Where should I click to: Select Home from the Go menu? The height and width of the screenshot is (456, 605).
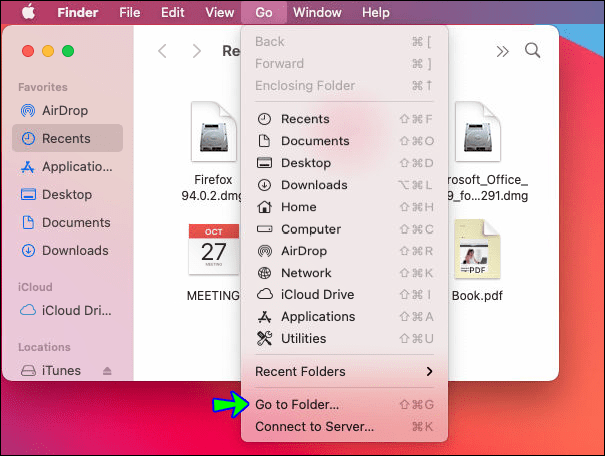point(344,207)
